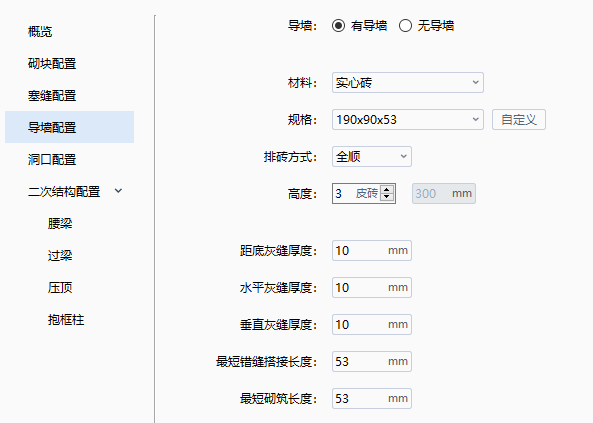Screen dimensions: 593x423
Task: Select the 导墙配置 sidebar item
Action: (x=70, y=127)
